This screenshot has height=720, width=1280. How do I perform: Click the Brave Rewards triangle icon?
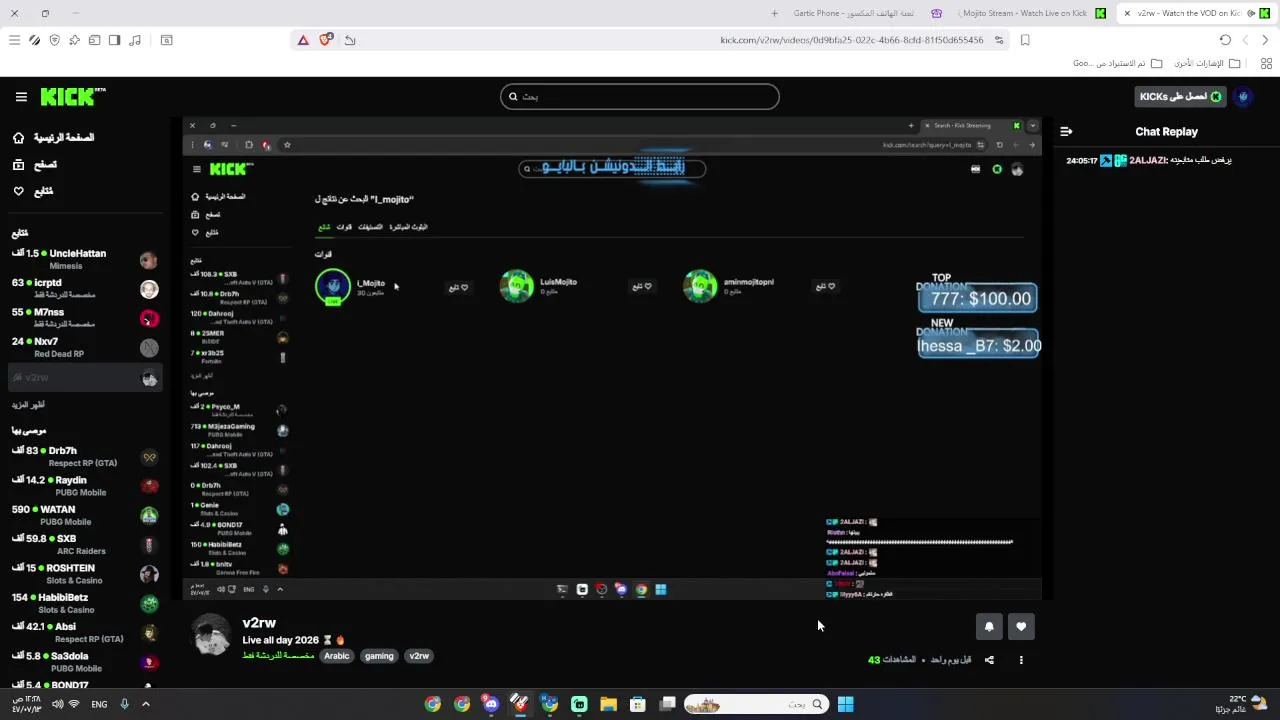pyautogui.click(x=303, y=40)
